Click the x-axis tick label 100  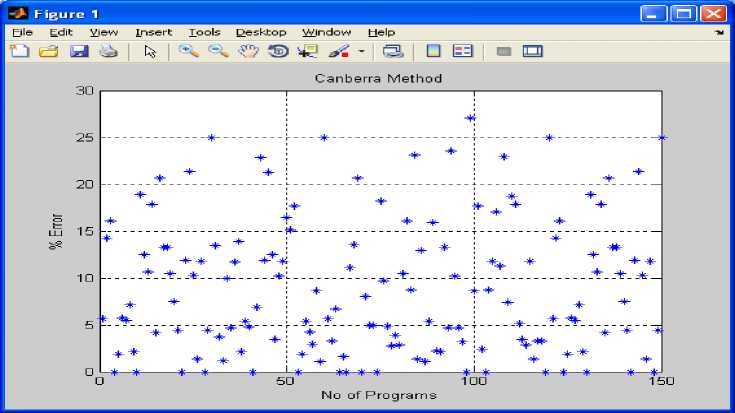click(x=474, y=381)
